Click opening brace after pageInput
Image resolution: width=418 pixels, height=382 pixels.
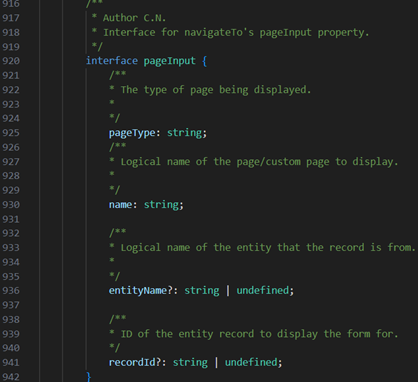coord(204,61)
